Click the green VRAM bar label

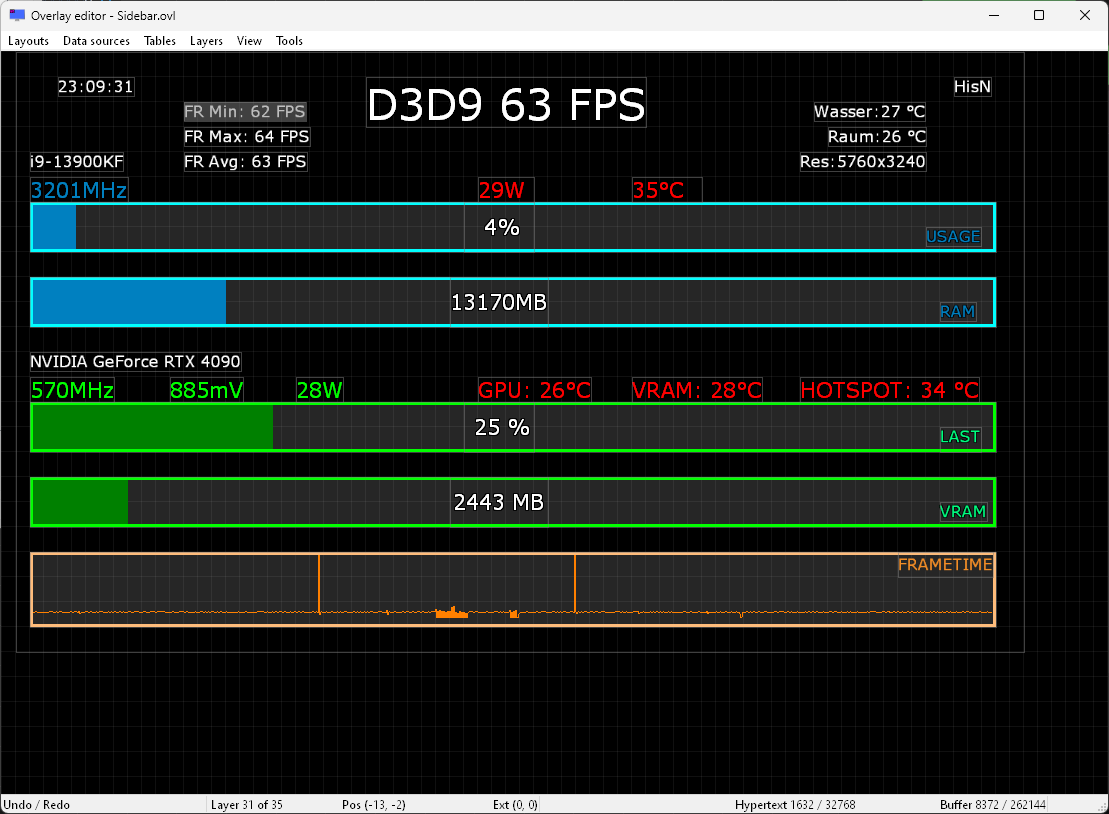[963, 512]
